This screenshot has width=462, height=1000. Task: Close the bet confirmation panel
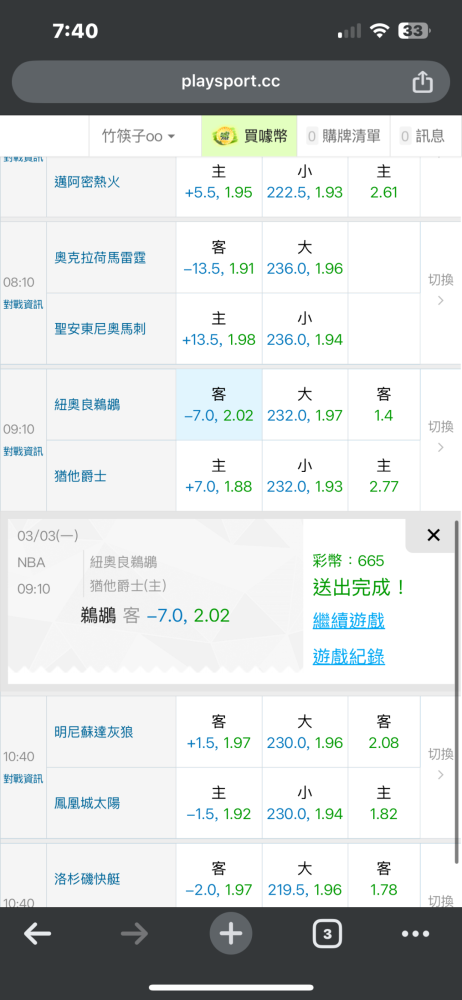pyautogui.click(x=433, y=535)
